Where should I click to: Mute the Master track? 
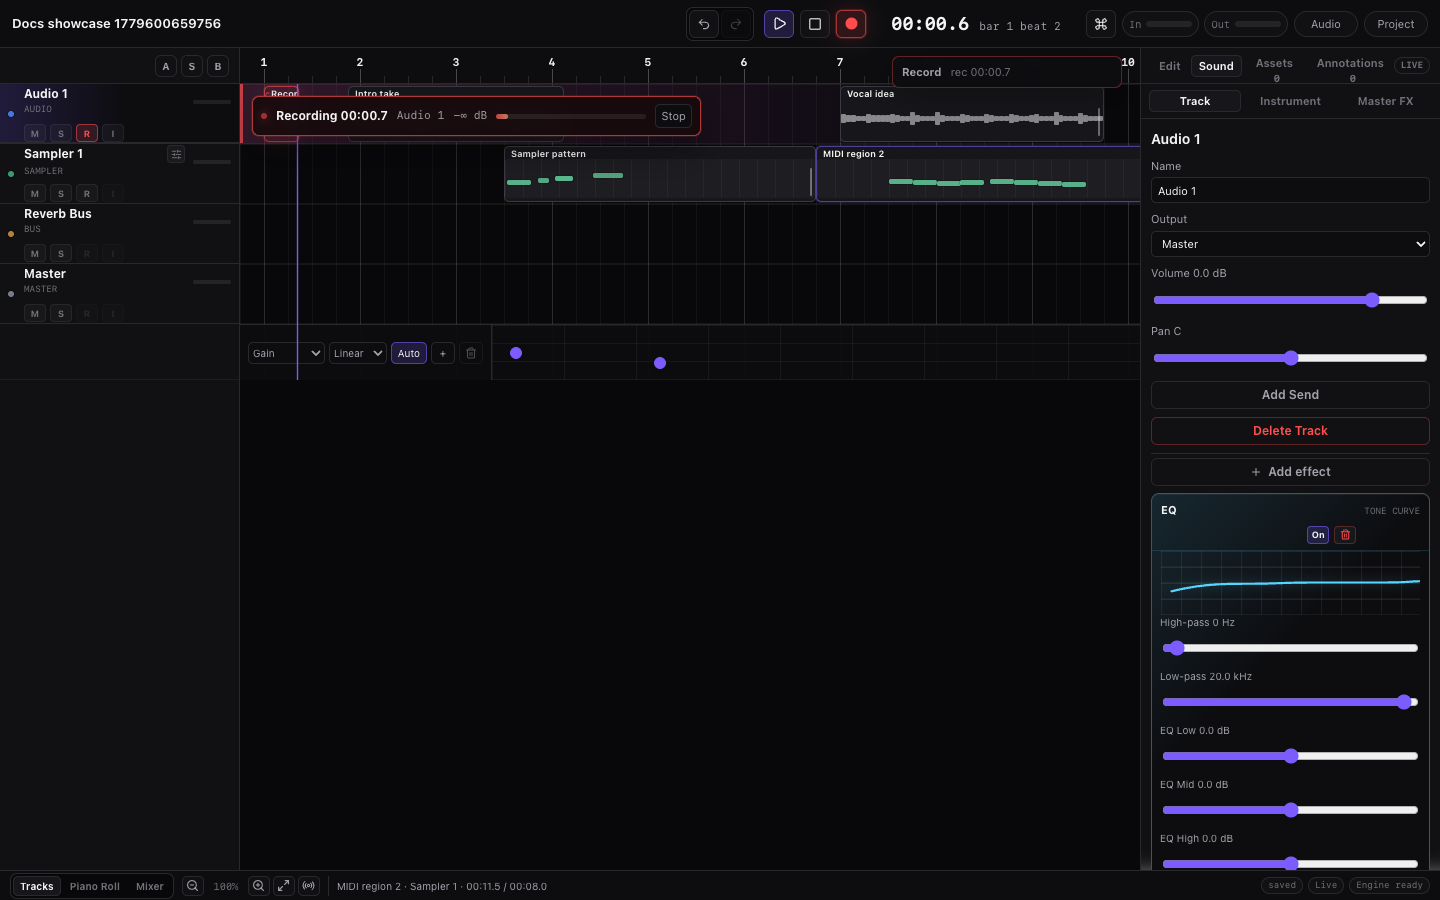click(x=35, y=313)
